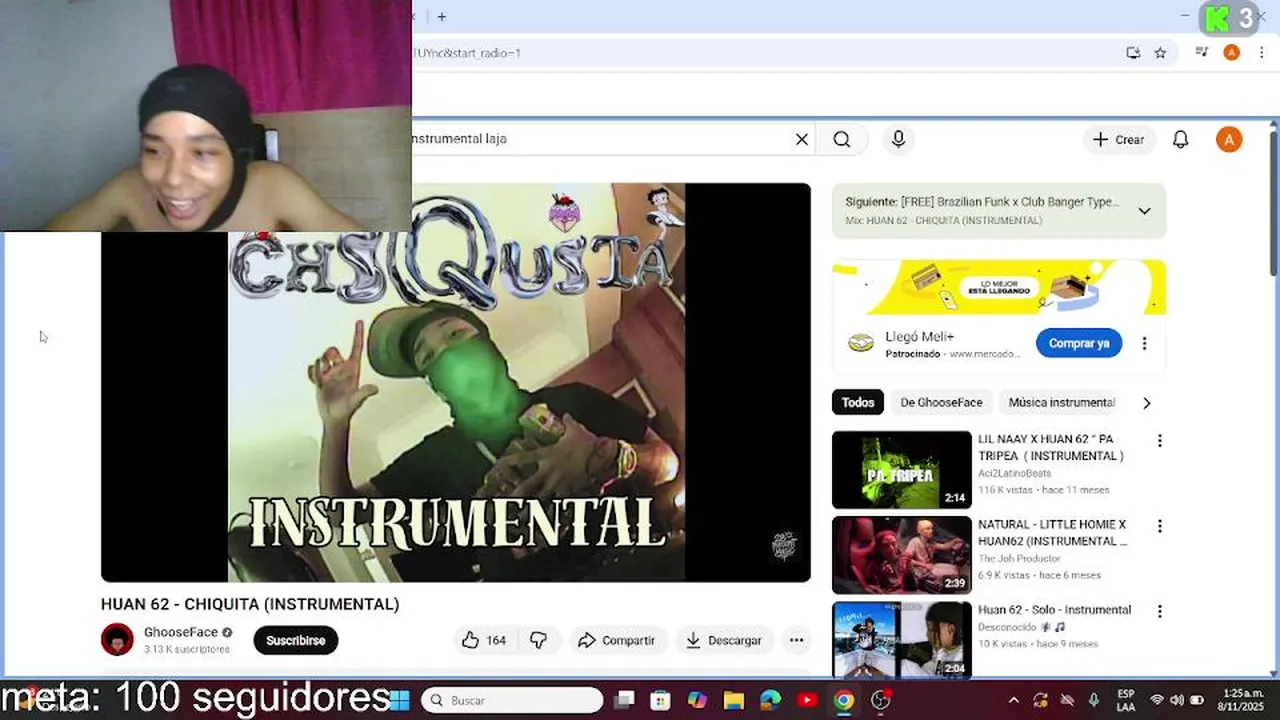Click the Comprar ya ad button
1280x720 pixels.
1079,343
